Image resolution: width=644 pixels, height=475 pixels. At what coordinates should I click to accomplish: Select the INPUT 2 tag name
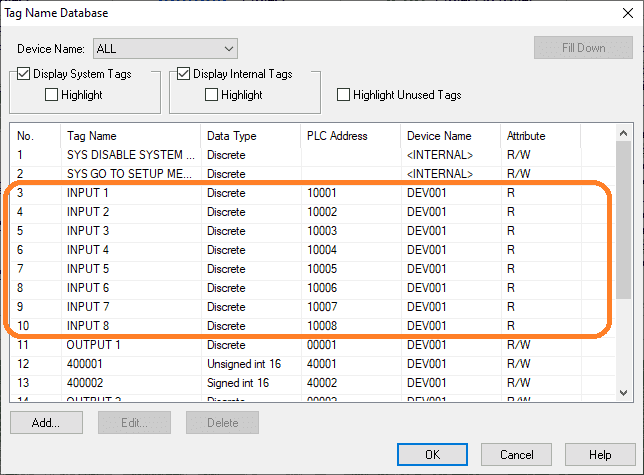tap(88, 212)
